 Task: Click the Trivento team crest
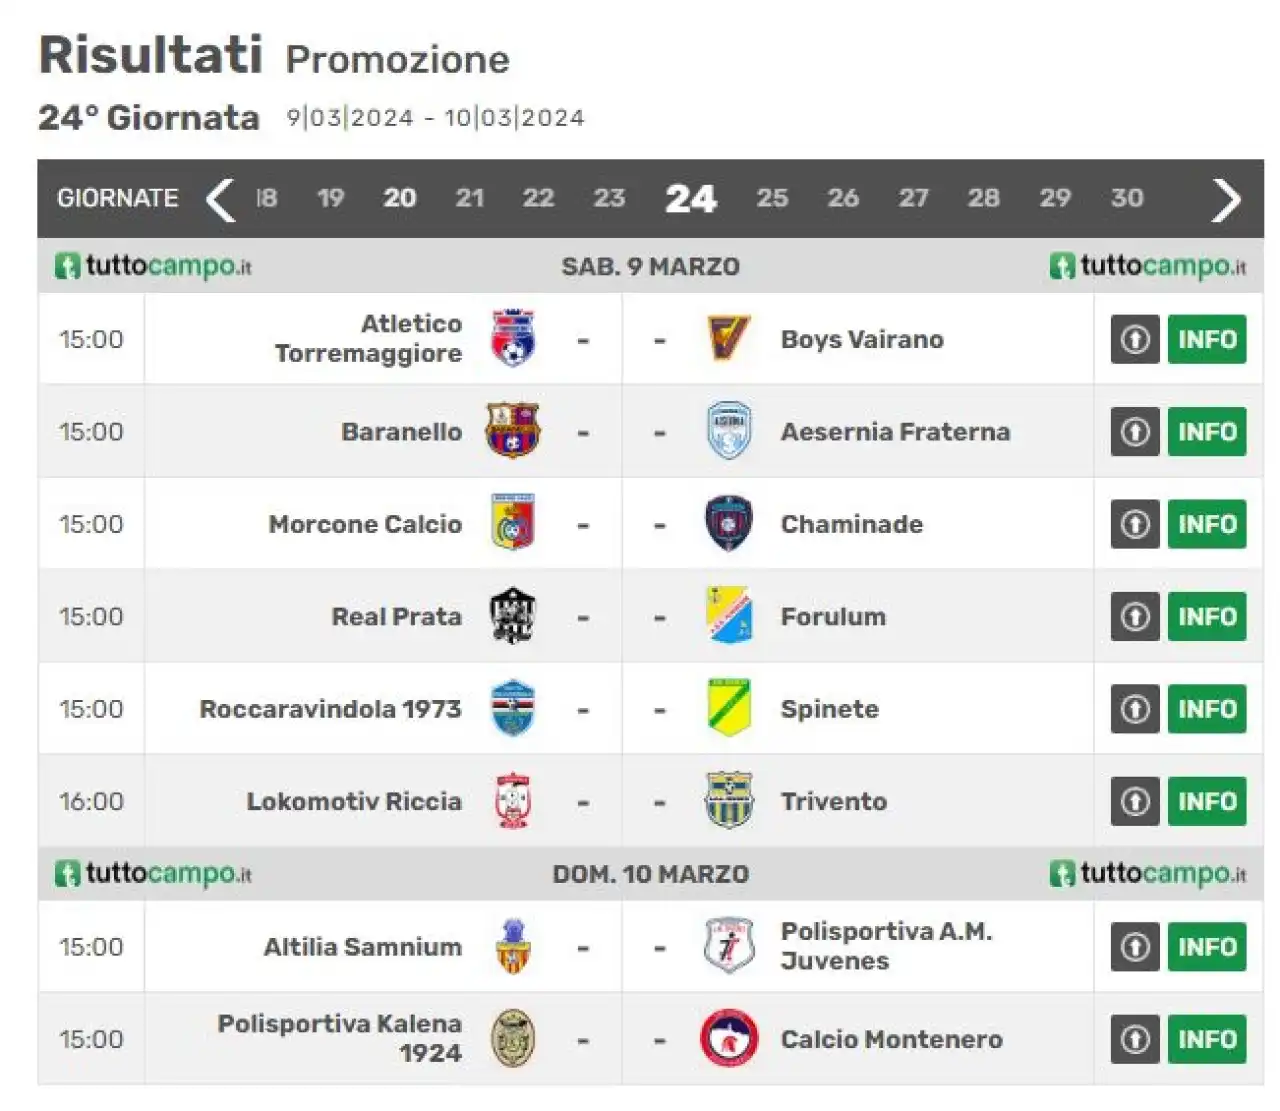[728, 801]
